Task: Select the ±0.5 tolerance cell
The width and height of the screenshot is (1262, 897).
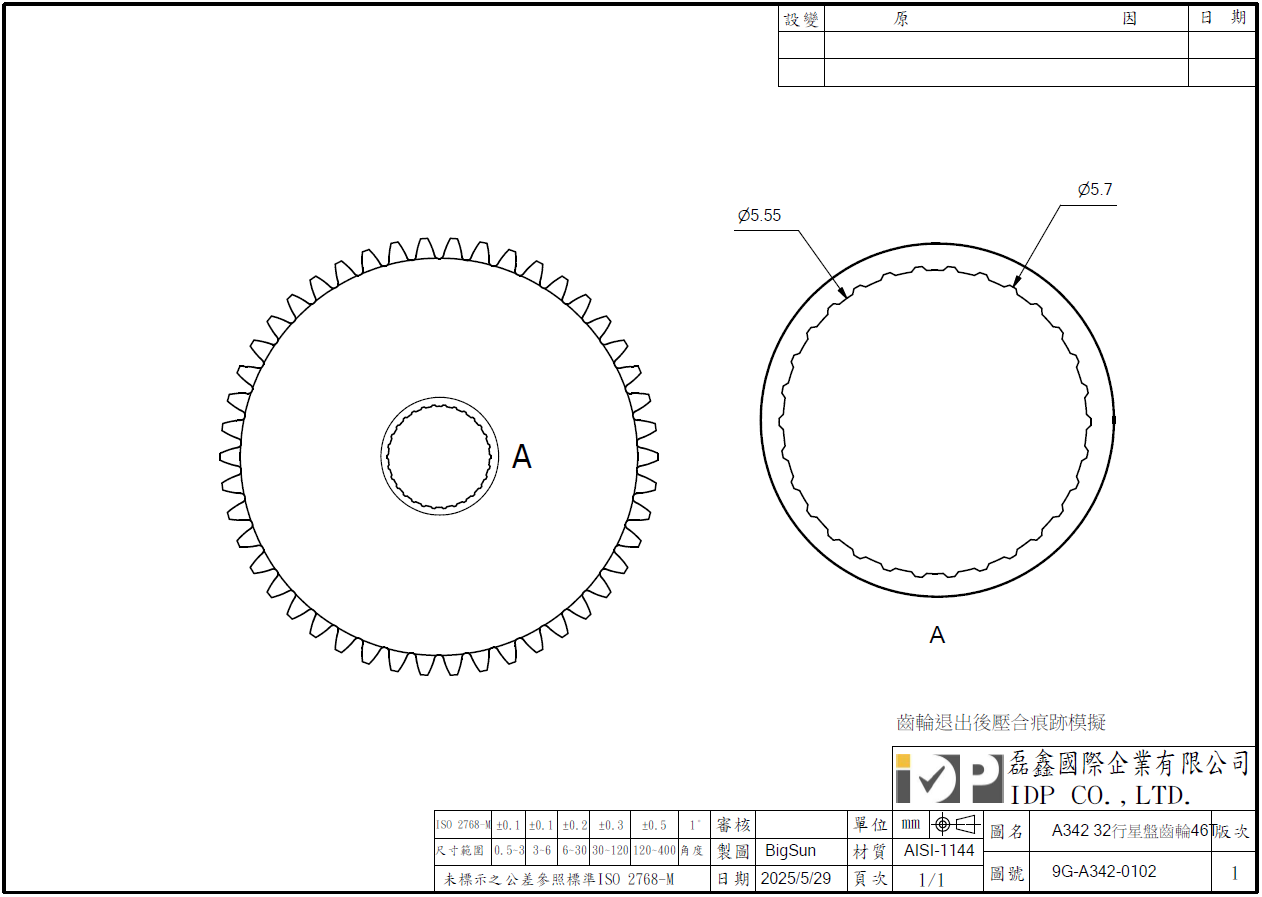Action: click(x=654, y=825)
